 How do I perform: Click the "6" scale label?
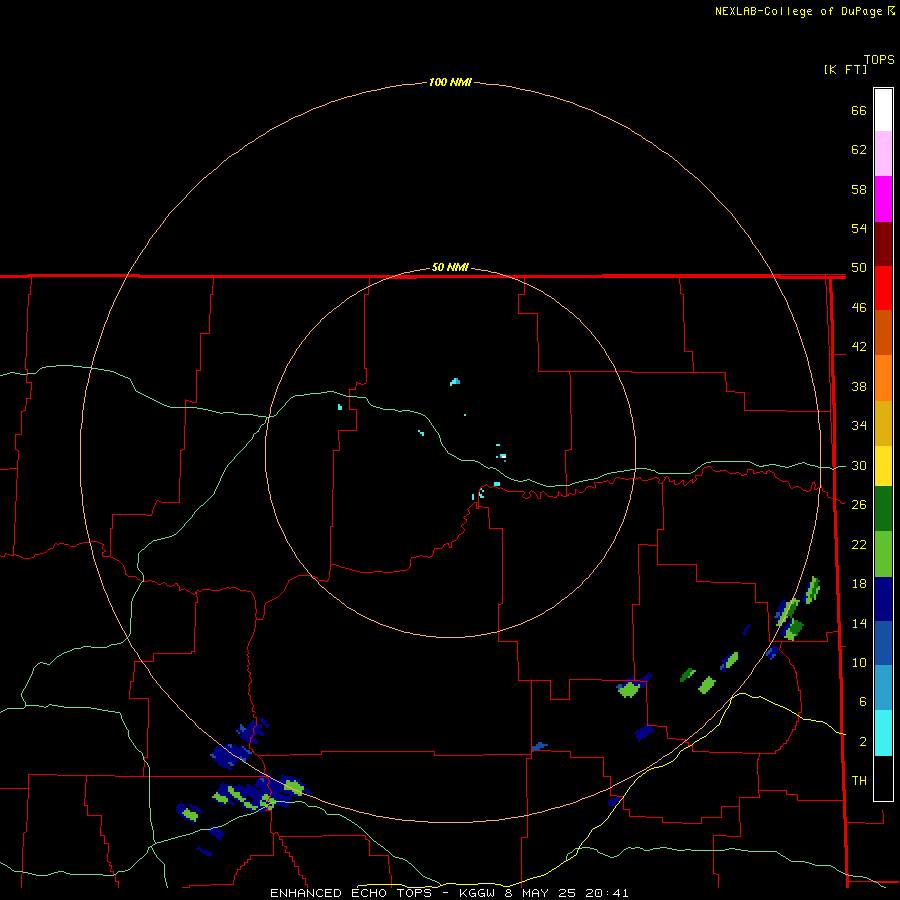click(x=862, y=702)
